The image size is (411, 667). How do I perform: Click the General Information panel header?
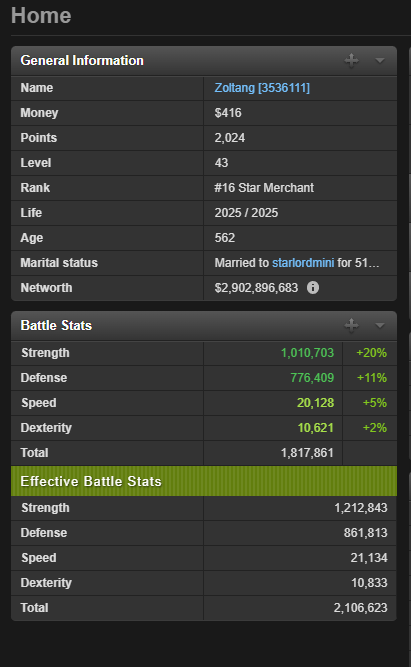tap(204, 61)
